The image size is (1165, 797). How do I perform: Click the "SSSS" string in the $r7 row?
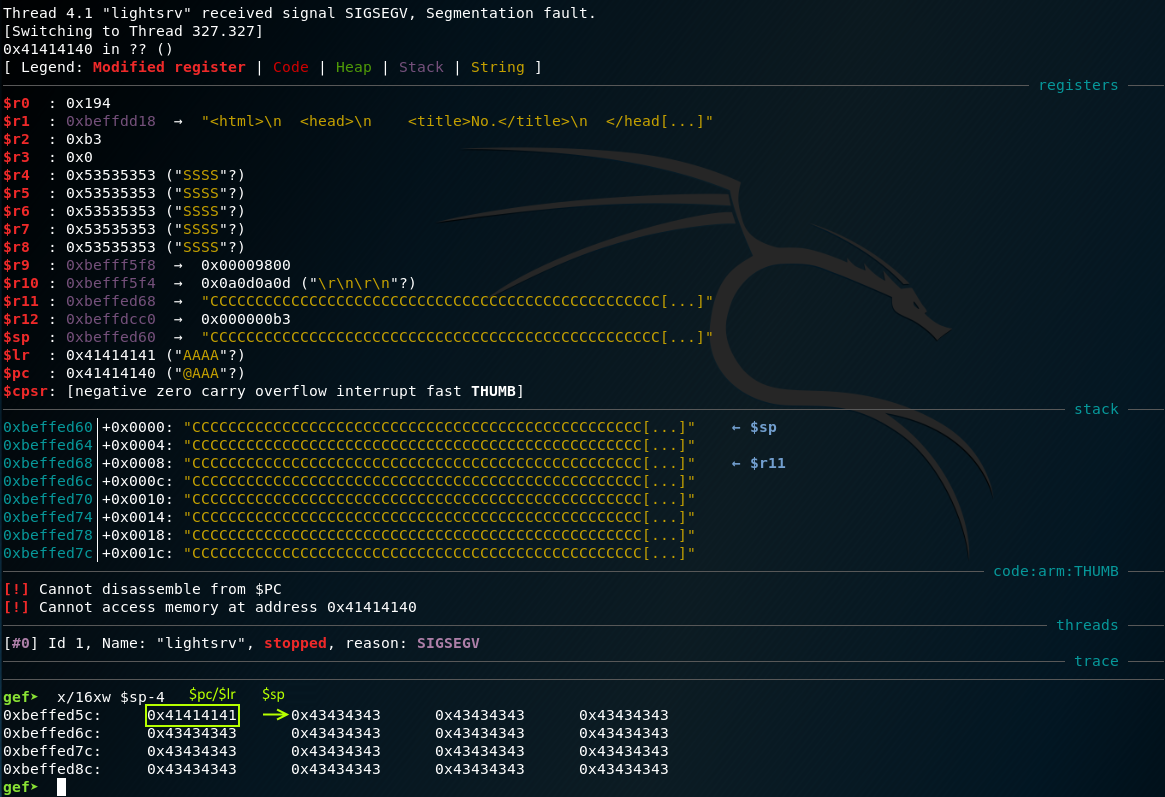tap(201, 229)
